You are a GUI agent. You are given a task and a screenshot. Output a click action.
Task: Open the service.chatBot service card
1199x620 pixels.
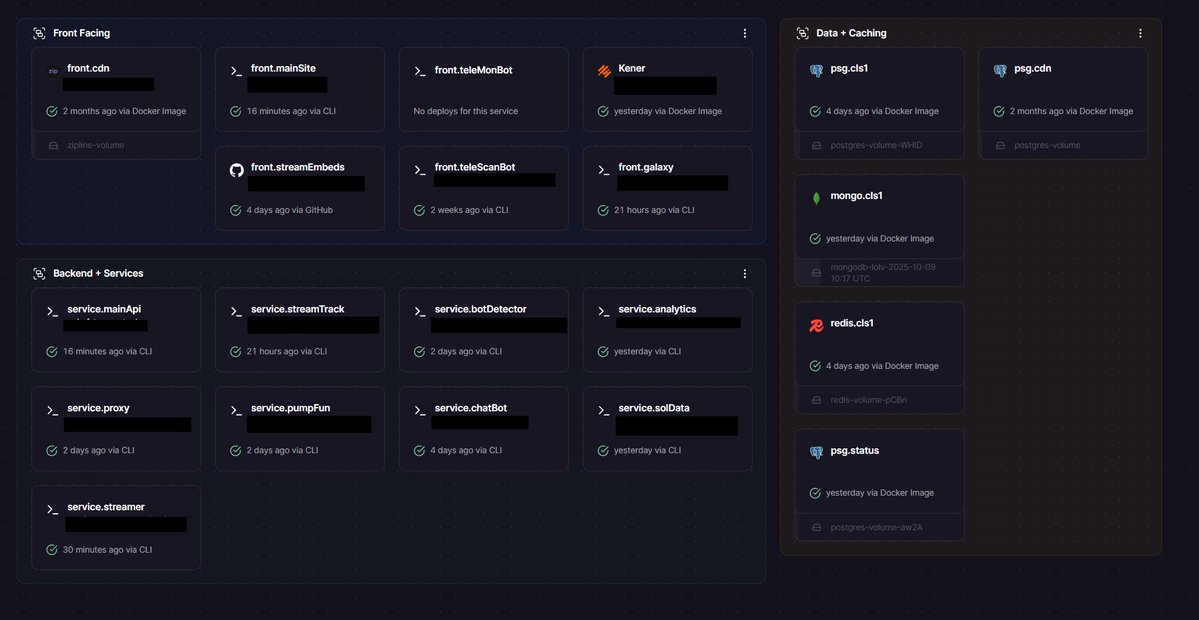[484, 428]
